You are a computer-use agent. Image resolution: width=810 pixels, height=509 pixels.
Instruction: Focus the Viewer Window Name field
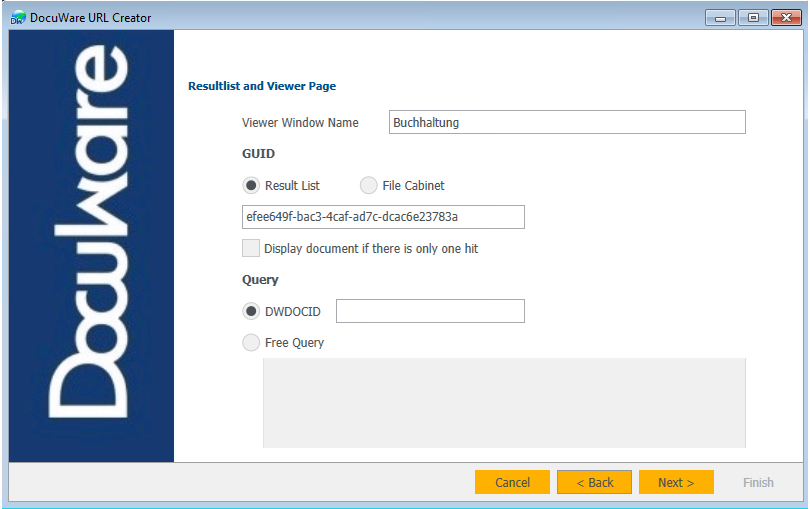[567, 122]
